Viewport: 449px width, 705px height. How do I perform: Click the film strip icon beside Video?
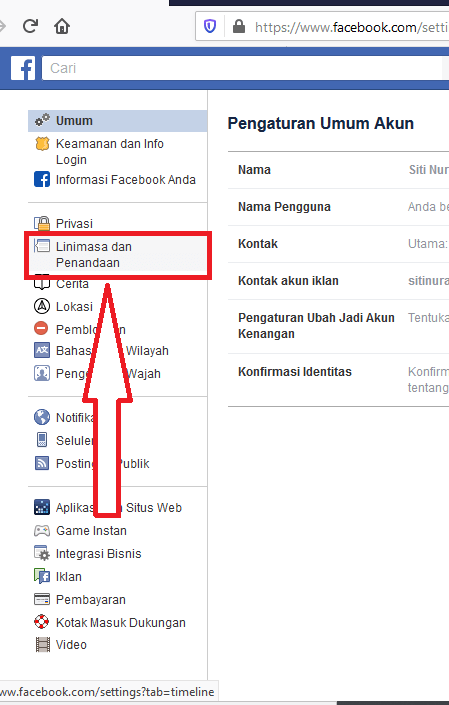pyautogui.click(x=43, y=644)
